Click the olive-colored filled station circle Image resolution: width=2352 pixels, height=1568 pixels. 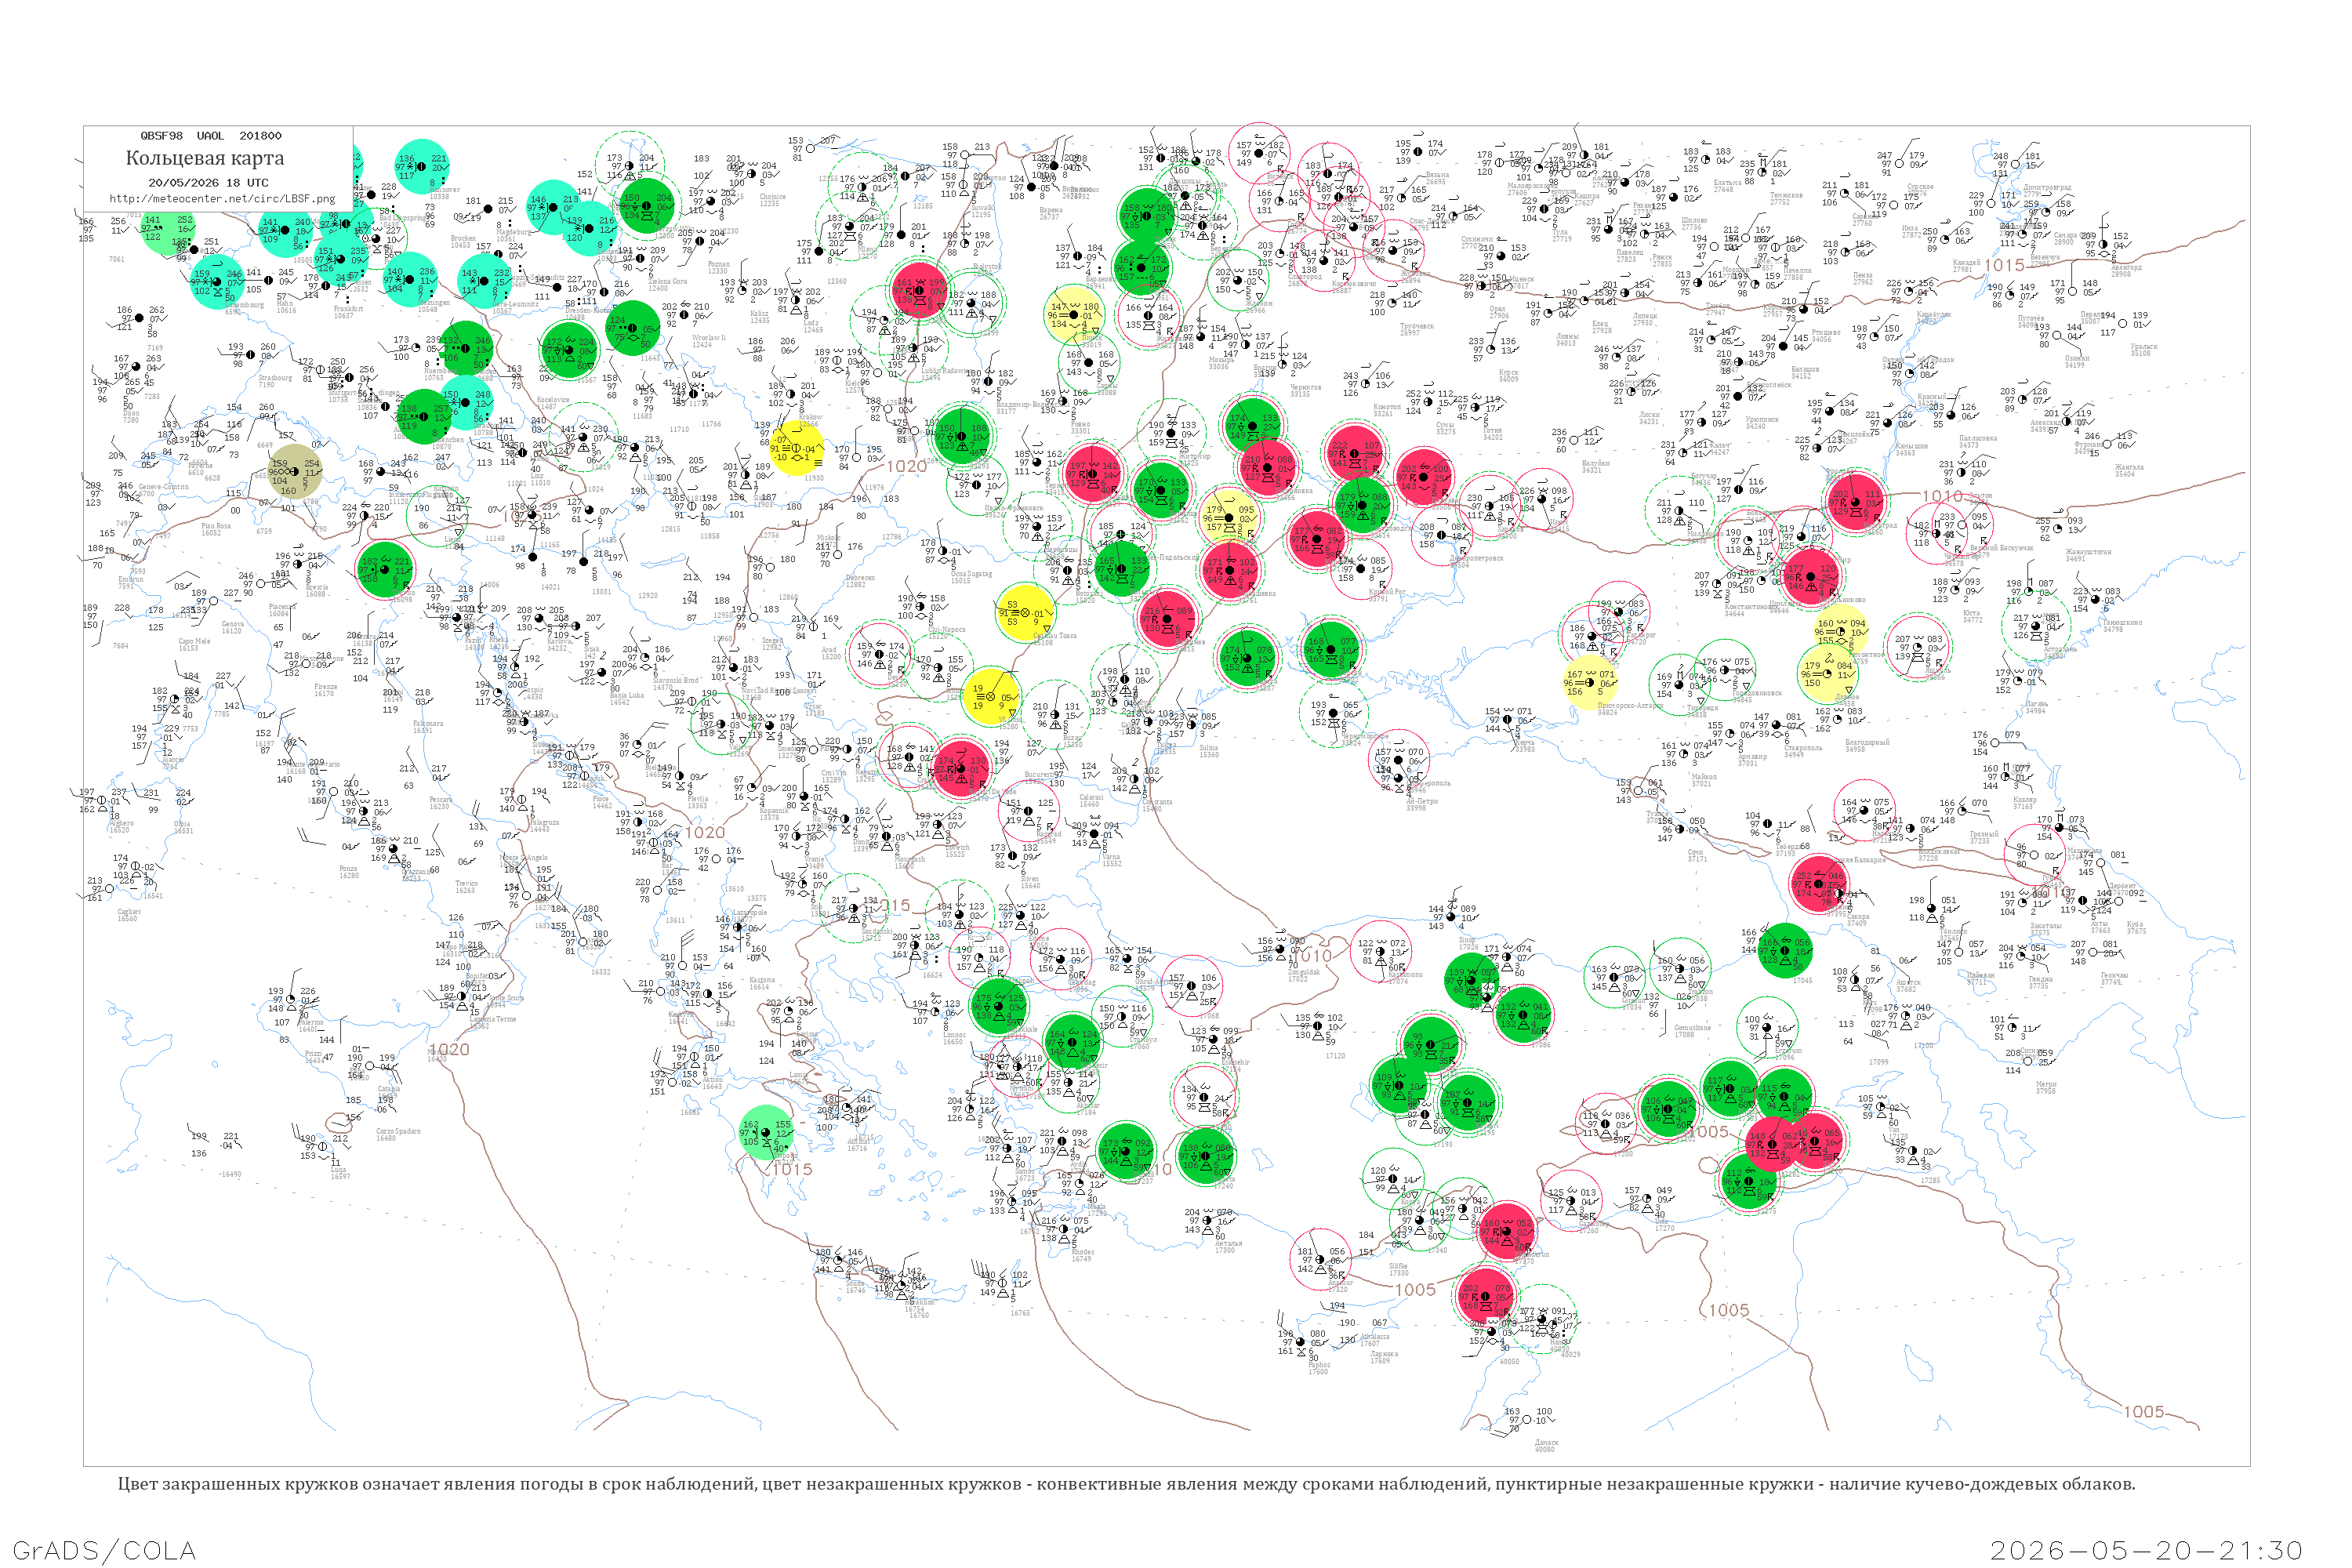click(x=295, y=471)
